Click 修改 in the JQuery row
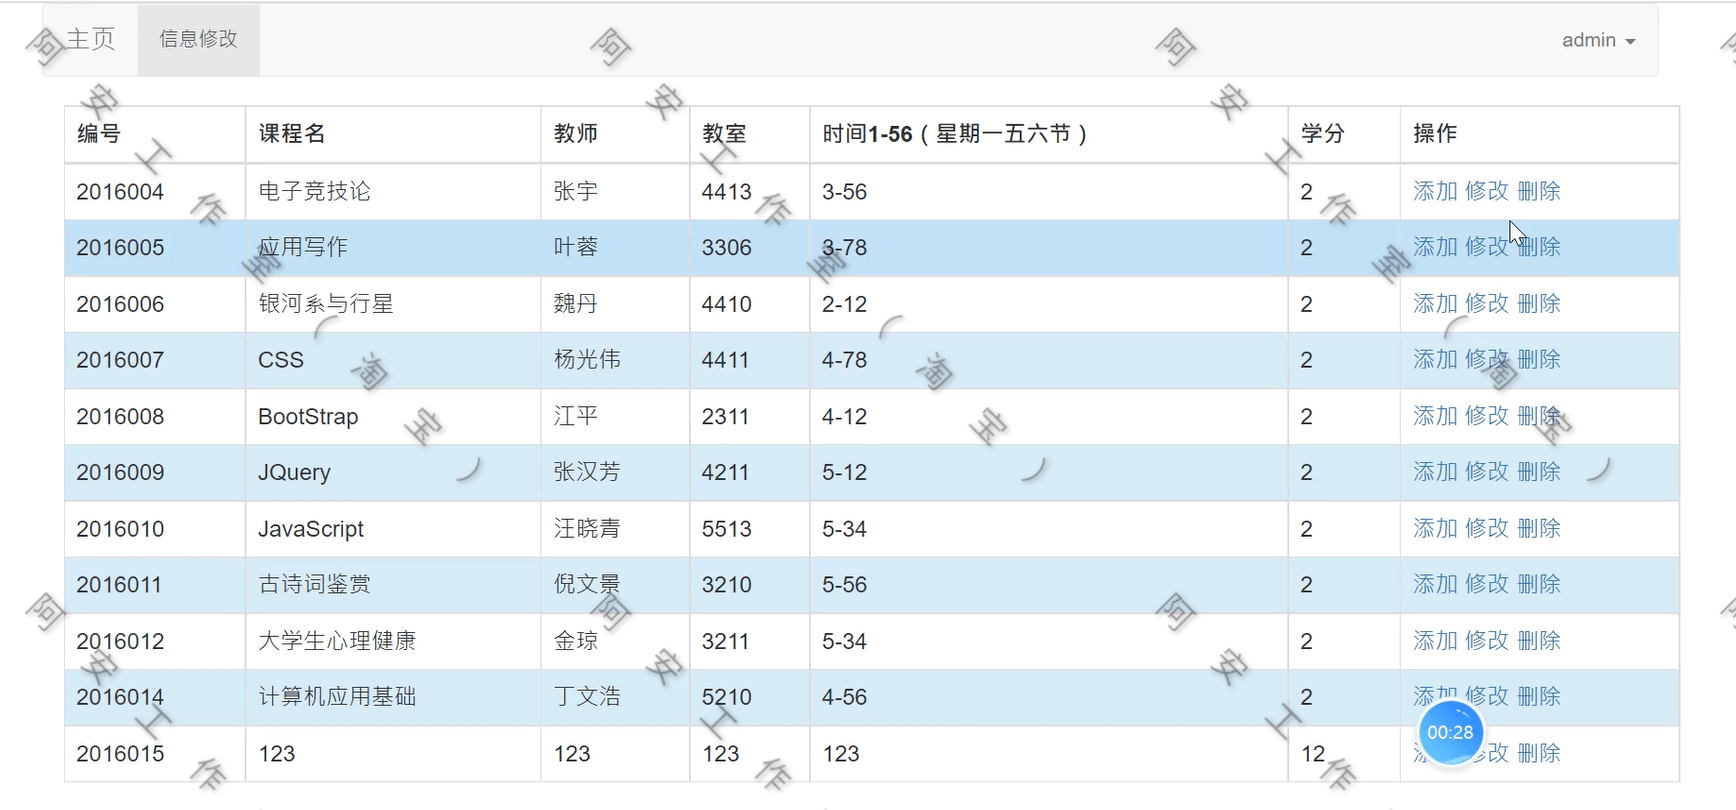 click(x=1487, y=471)
